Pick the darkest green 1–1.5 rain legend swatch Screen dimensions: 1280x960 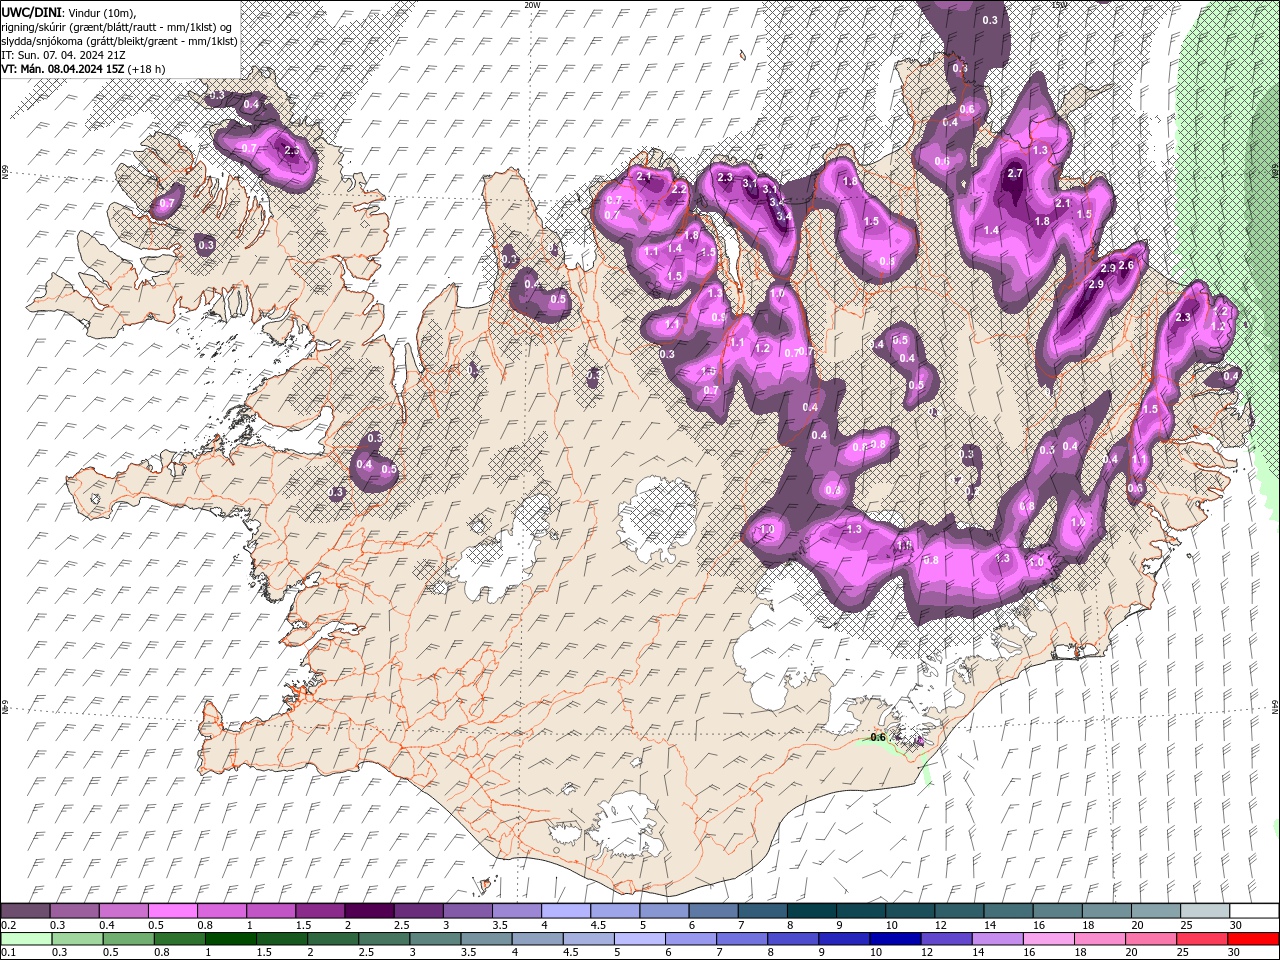pyautogui.click(x=230, y=939)
